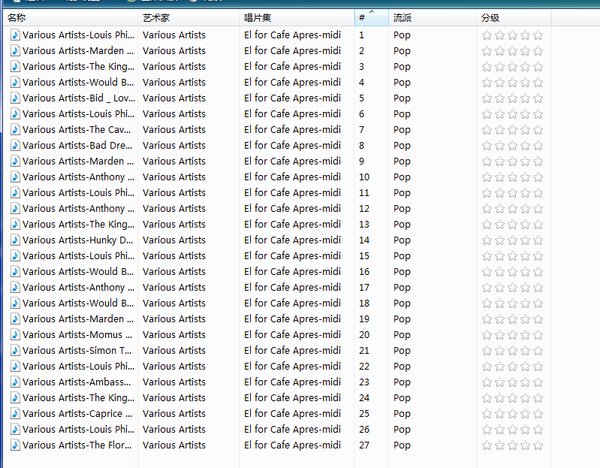The image size is (600, 468).
Task: Select the icon beside Various Artists-Bad Dre...
Action: coord(15,145)
